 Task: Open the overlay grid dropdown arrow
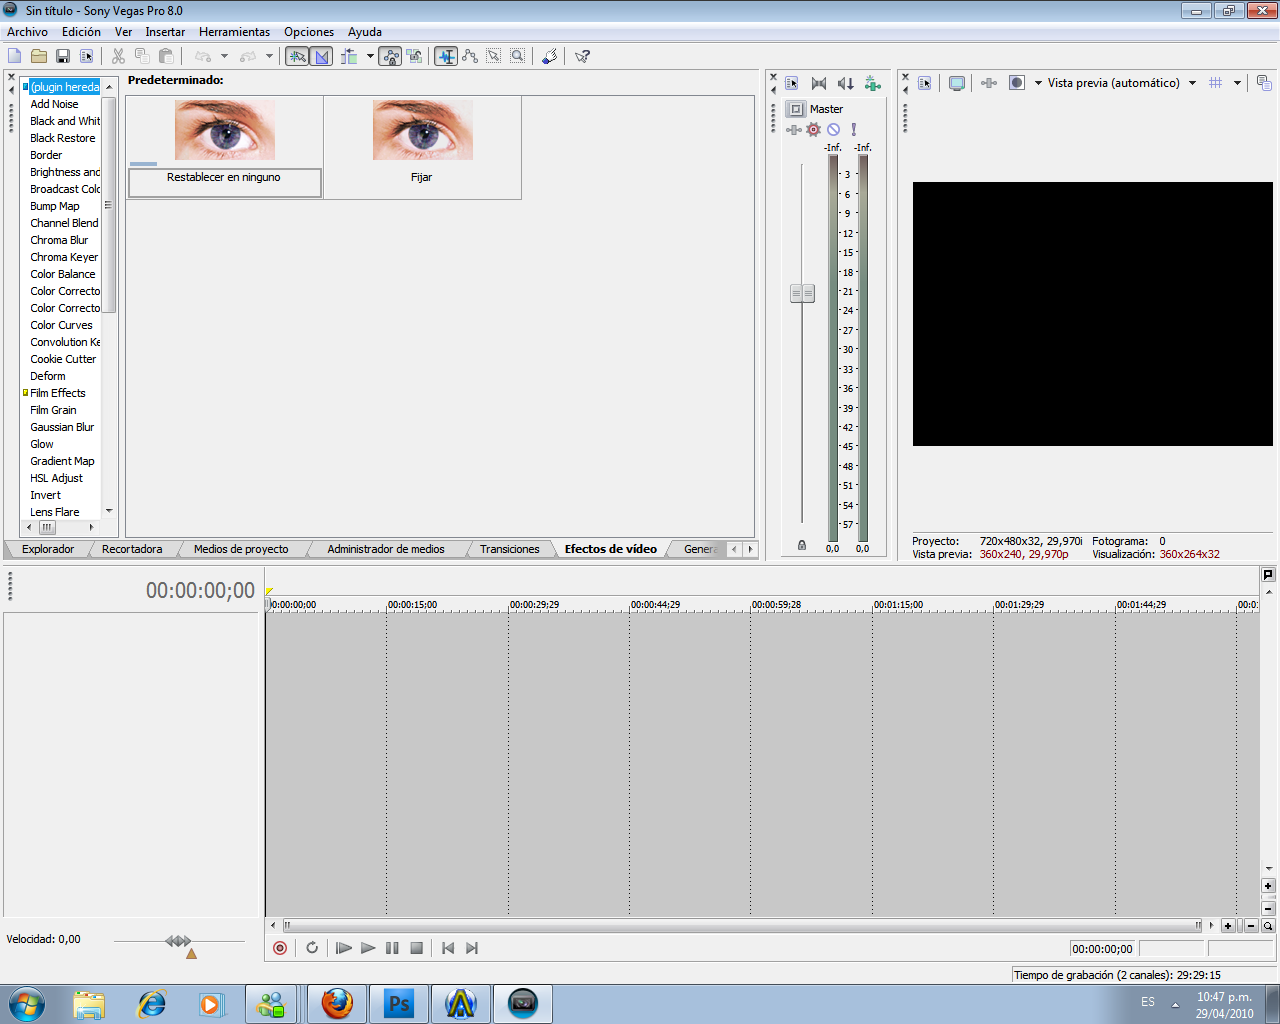[x=1237, y=83]
